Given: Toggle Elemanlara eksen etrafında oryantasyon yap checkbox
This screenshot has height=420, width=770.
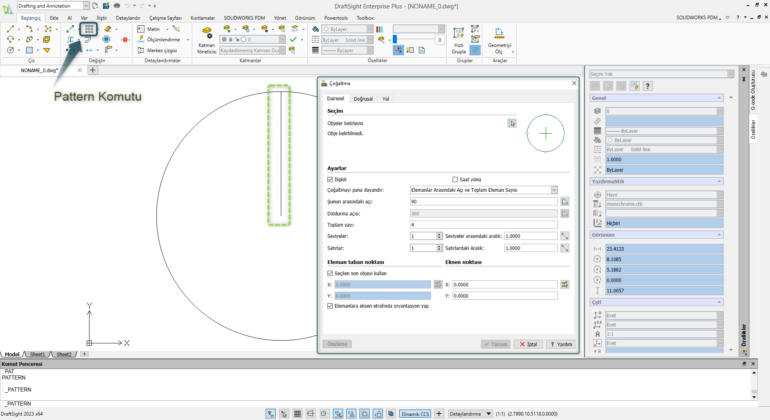Looking at the screenshot, I should click(330, 306).
